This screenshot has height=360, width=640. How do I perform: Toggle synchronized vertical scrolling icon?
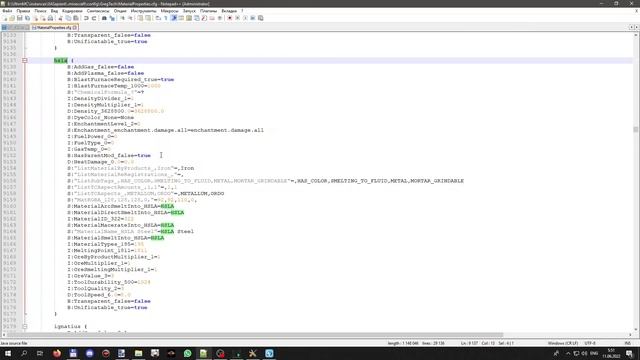(140, 18)
